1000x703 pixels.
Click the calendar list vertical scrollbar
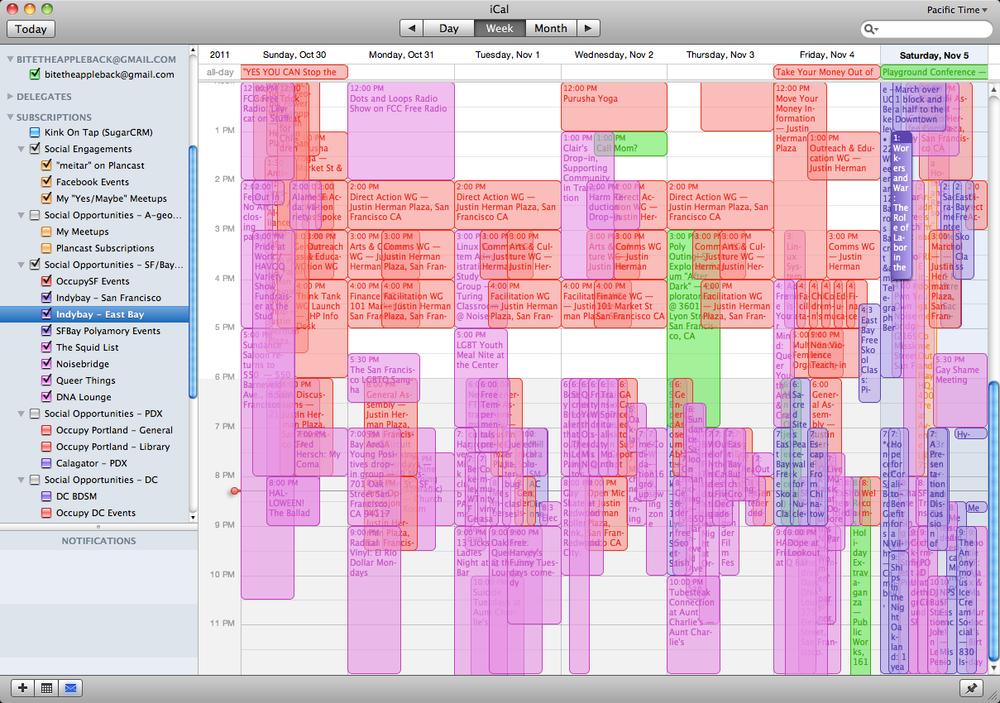pos(193,272)
